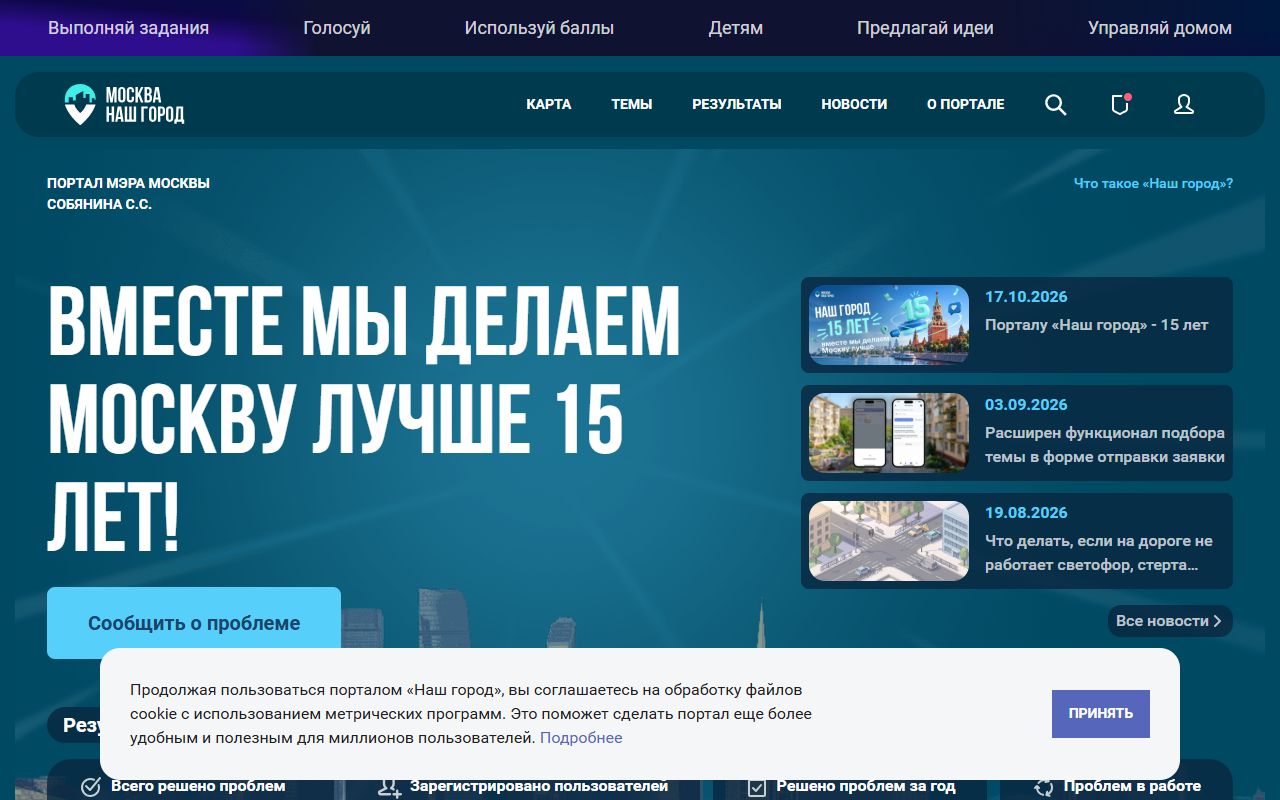
Task: Click the 'Зарегистрировано пользователей' user icon
Action: tap(390, 787)
